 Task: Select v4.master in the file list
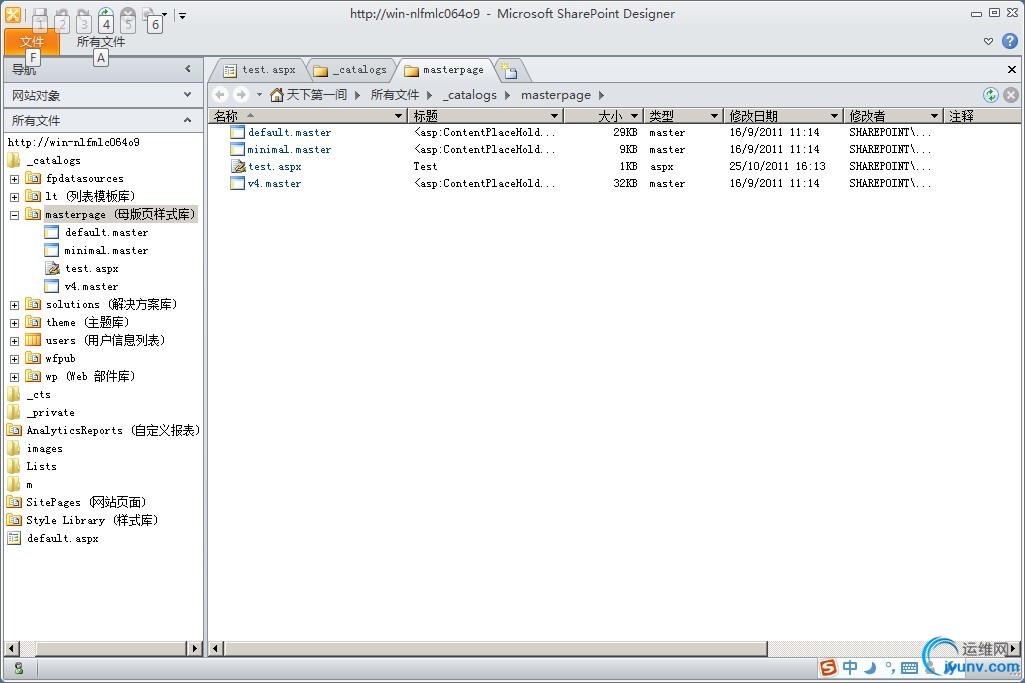pos(275,183)
